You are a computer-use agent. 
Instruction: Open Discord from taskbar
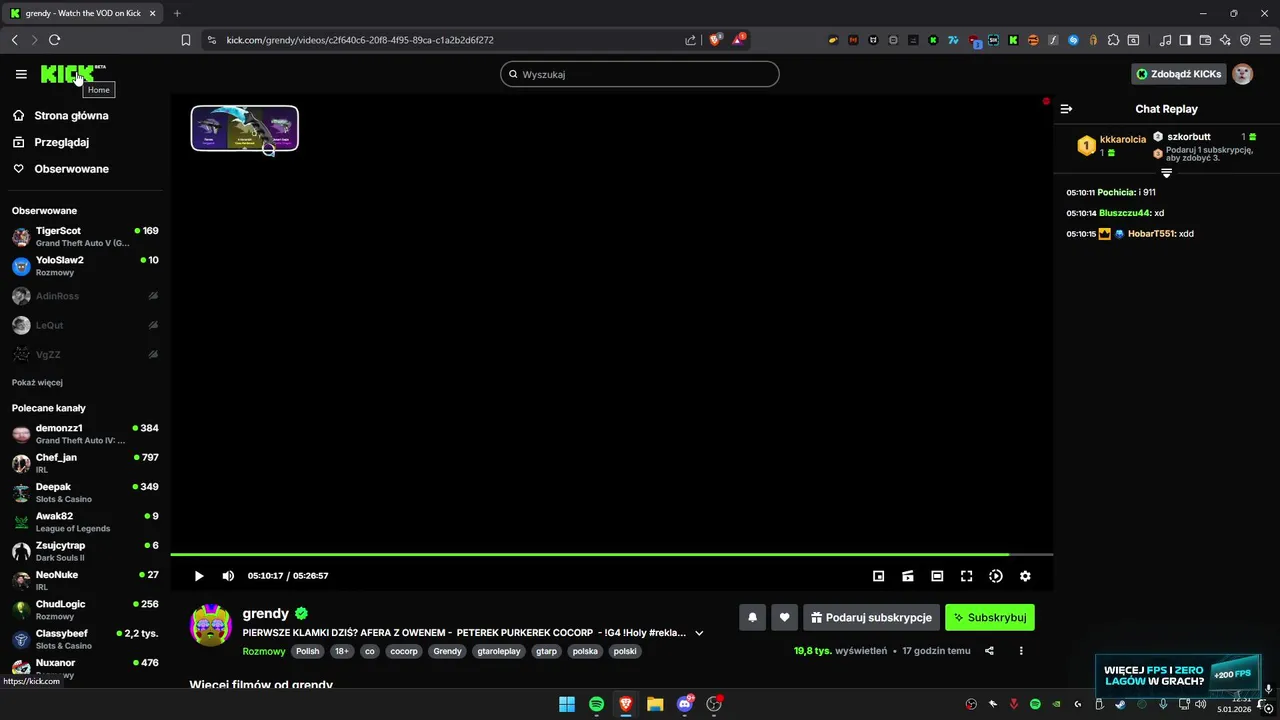point(685,704)
